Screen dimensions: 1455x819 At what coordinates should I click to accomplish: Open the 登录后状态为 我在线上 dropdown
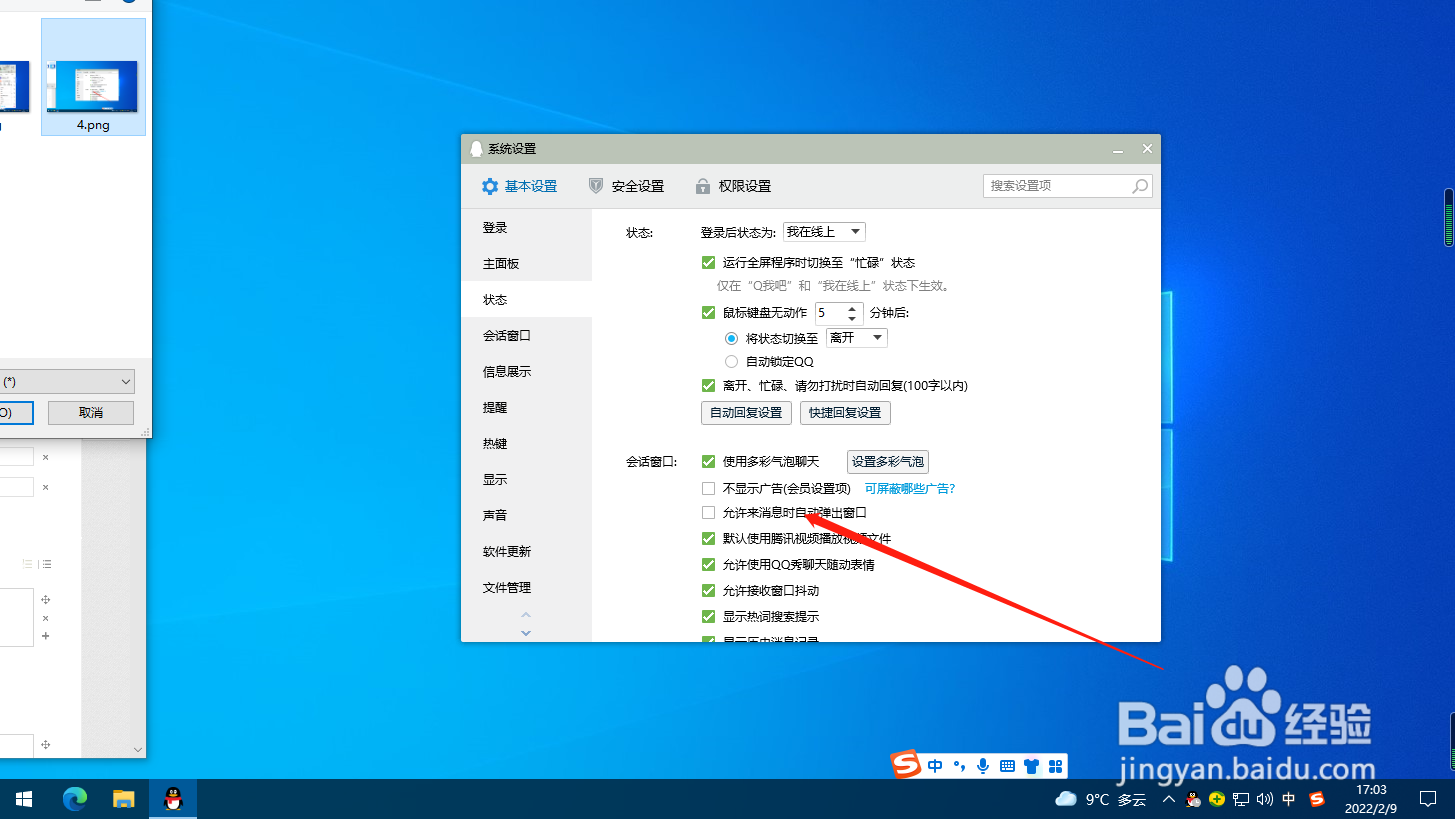click(x=823, y=232)
